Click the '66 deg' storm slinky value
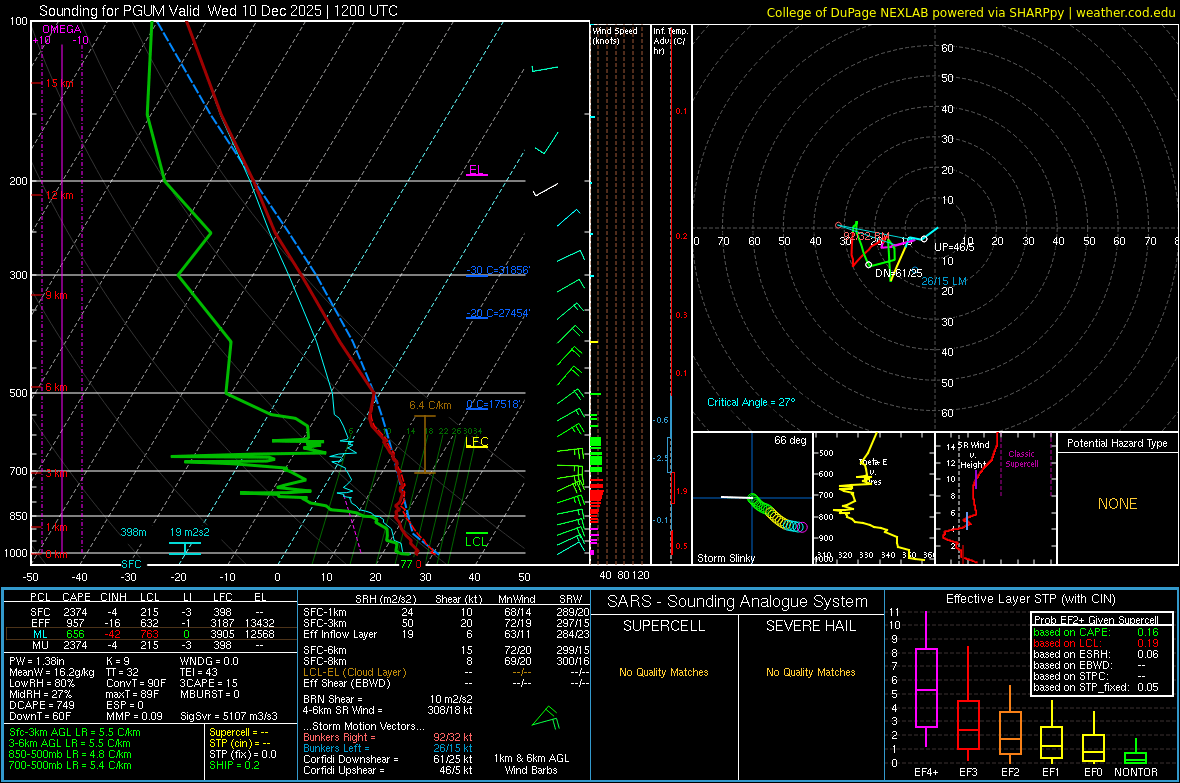This screenshot has height=783, width=1180. (789, 440)
